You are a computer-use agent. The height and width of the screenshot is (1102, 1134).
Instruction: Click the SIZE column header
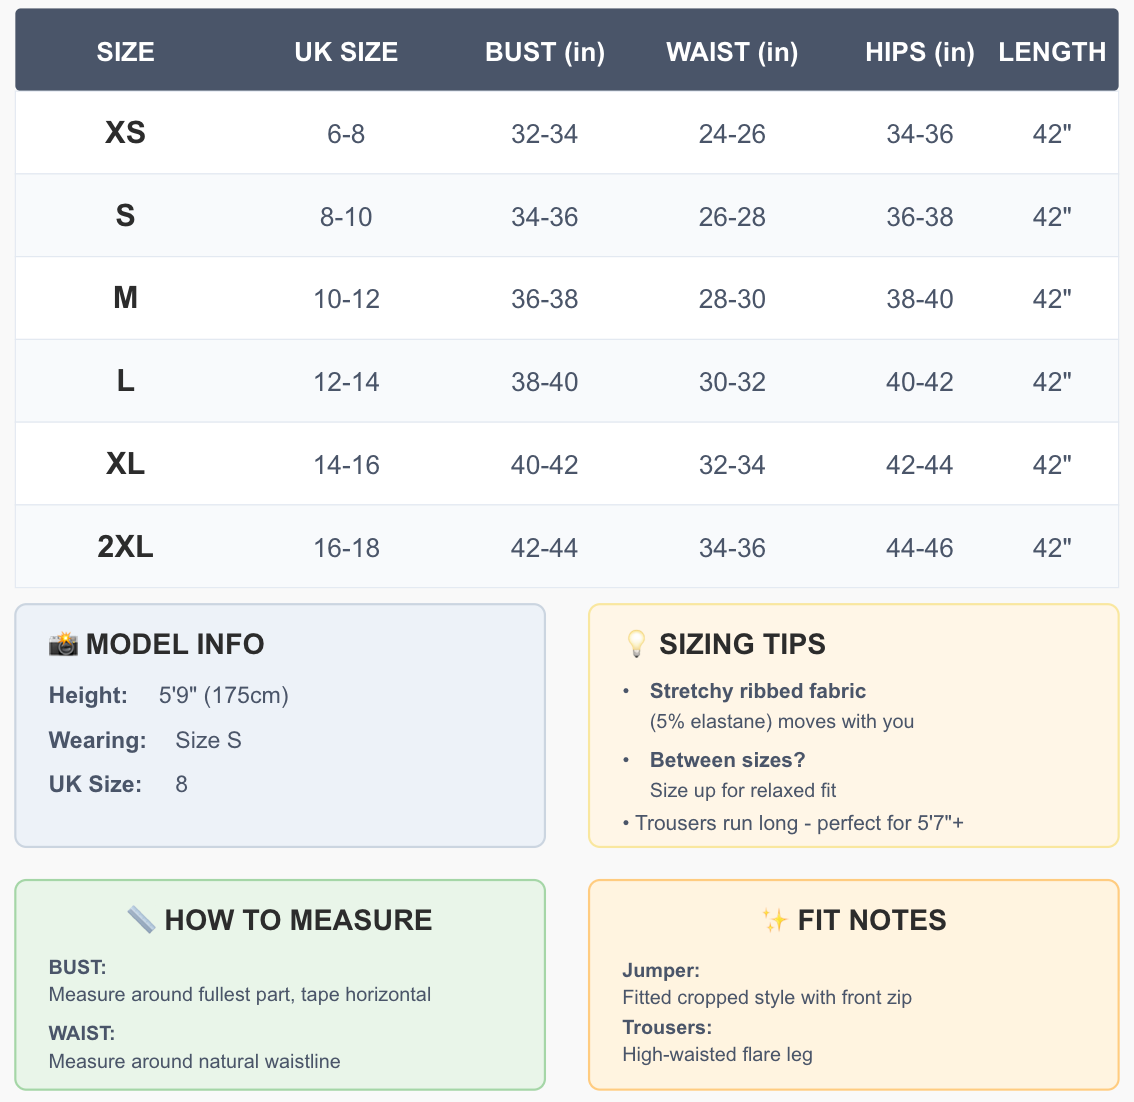[x=125, y=52]
